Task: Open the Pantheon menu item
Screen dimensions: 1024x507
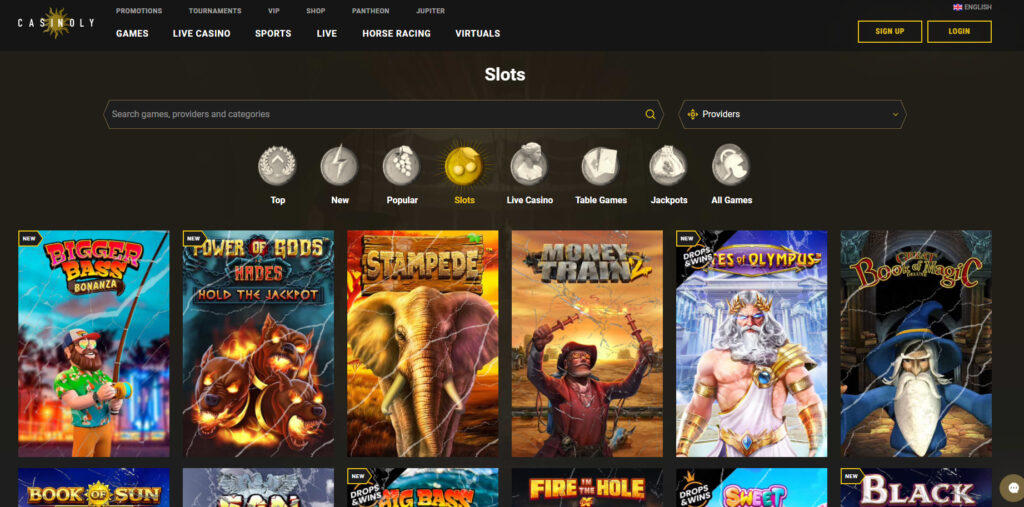Action: pyautogui.click(x=371, y=11)
